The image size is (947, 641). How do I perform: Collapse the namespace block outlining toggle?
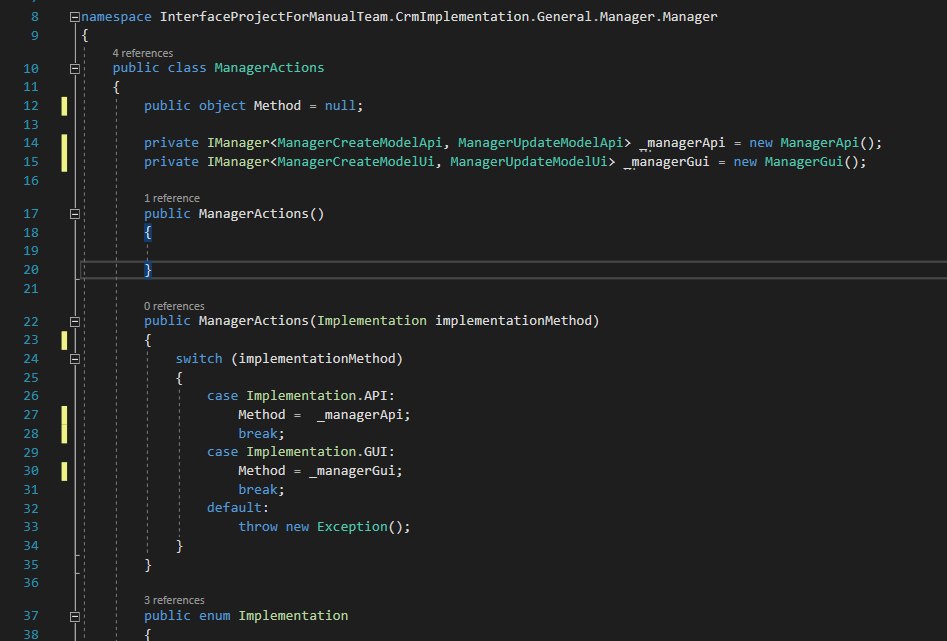pos(74,18)
